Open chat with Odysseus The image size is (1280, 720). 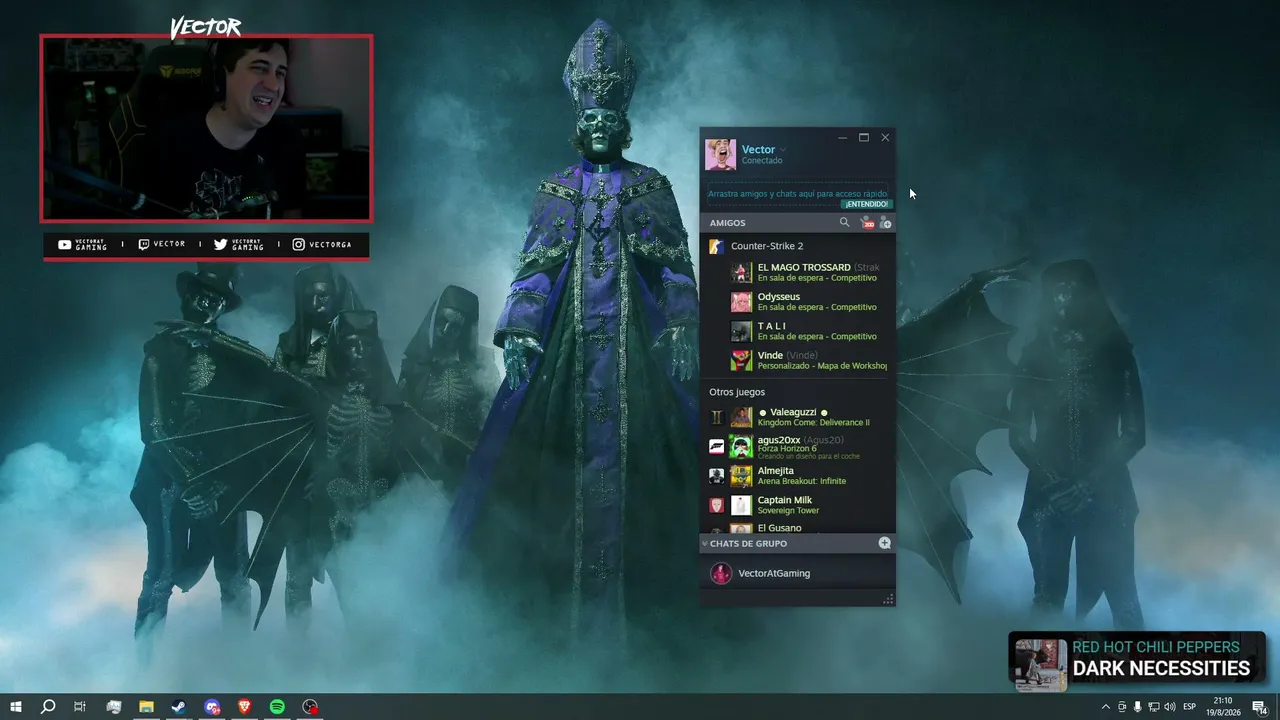click(x=798, y=302)
